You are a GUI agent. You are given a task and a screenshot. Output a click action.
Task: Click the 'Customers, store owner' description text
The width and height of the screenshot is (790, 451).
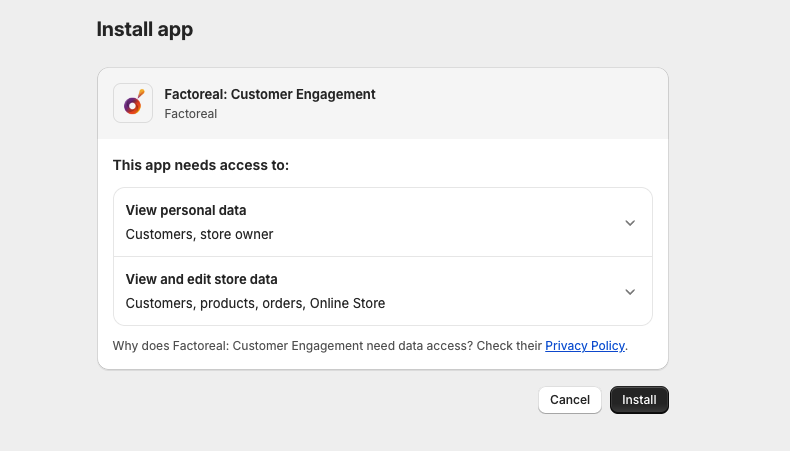(199, 235)
